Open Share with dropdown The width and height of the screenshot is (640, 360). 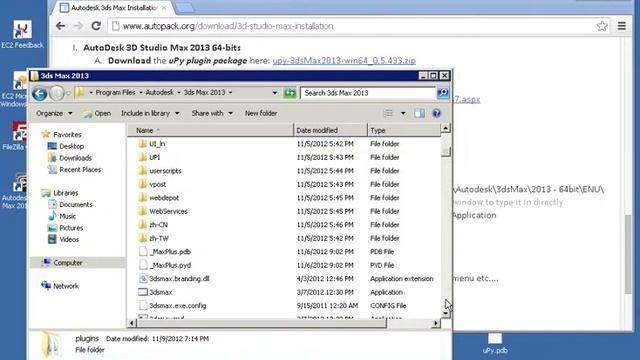click(212, 113)
